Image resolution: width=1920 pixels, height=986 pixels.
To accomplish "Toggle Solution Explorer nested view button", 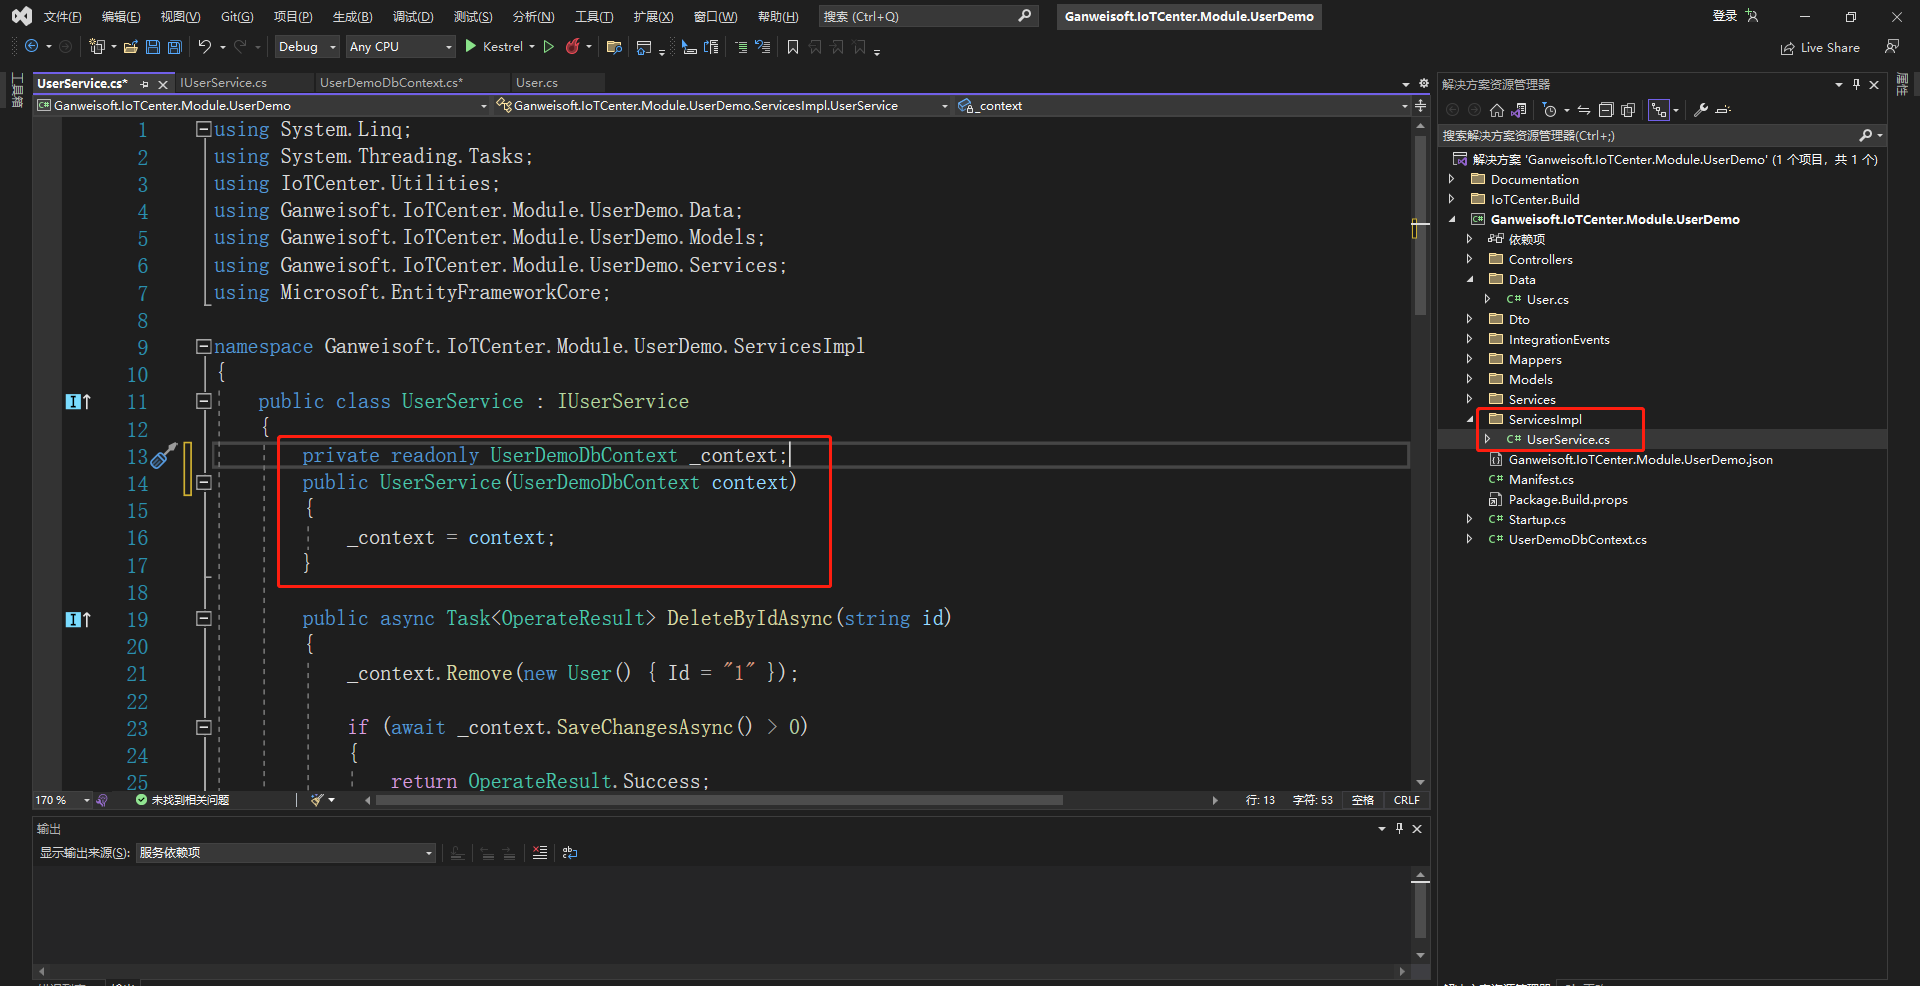I will [1659, 110].
